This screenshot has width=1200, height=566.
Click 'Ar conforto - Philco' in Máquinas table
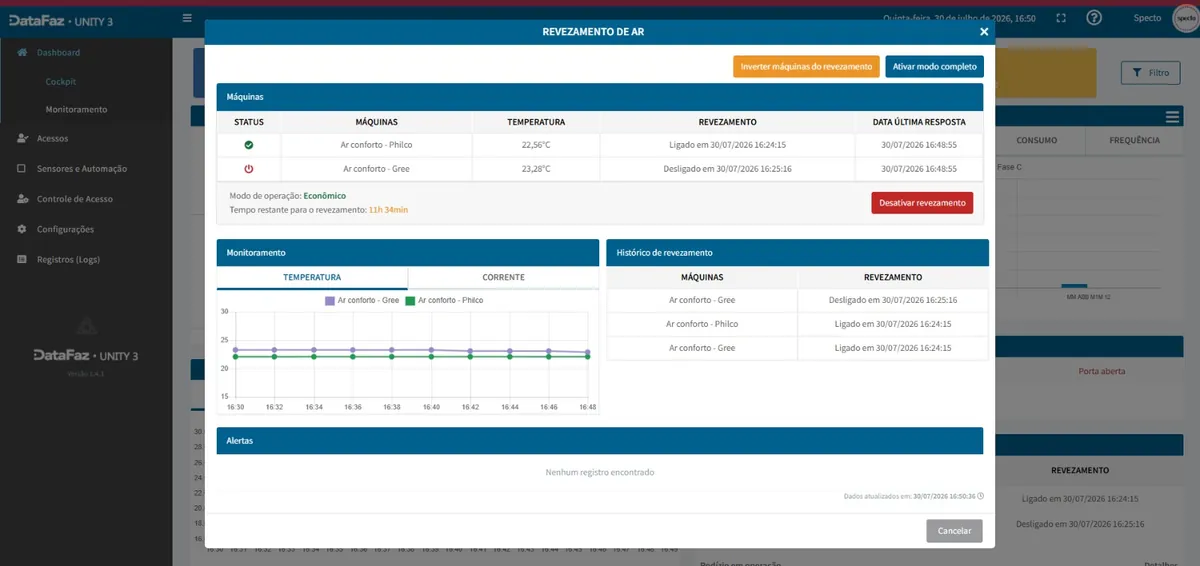click(376, 145)
